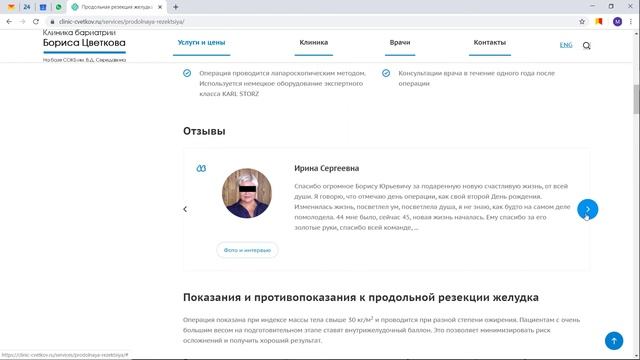Viewport: 640px width, 360px height.
Task: Click the name Ирина Сергеевна
Action: [x=327, y=168]
